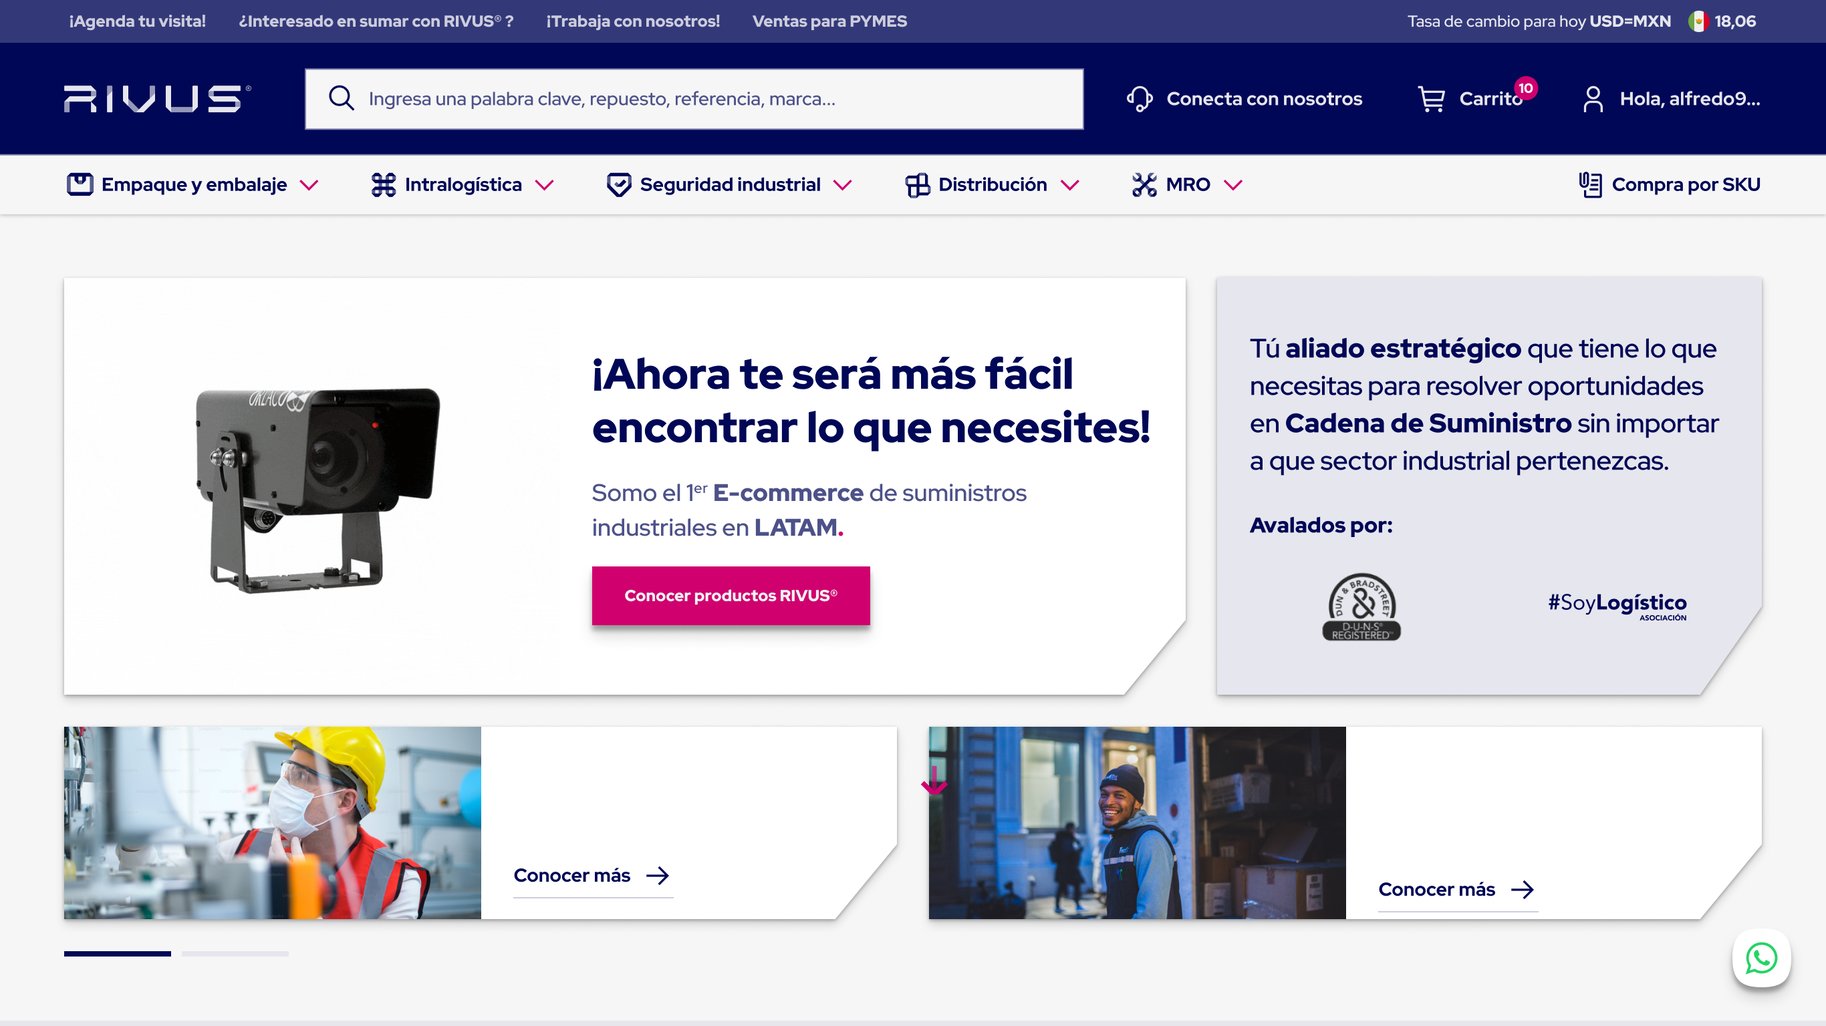
Task: Select the first carousel slide indicator
Action: (x=117, y=954)
